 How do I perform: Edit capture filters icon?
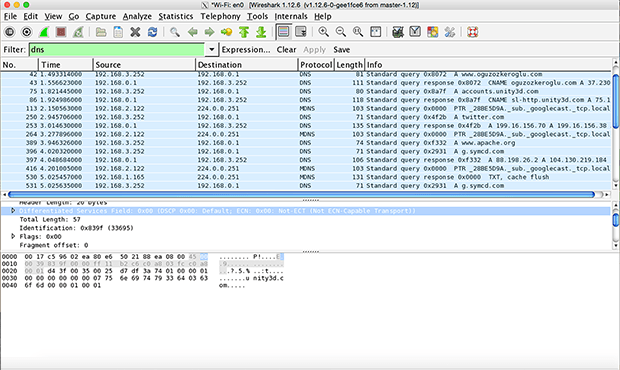pos(398,32)
